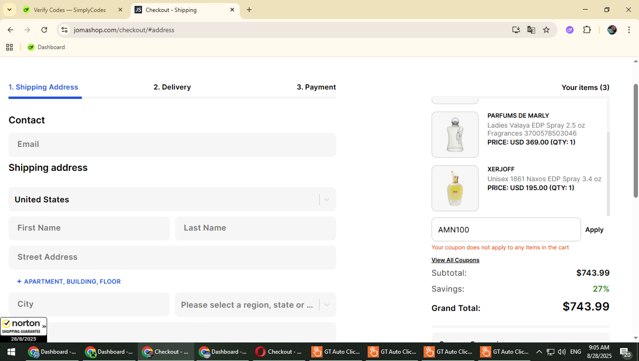
Task: Open the tab search dropdown arrow
Action: (x=9, y=10)
